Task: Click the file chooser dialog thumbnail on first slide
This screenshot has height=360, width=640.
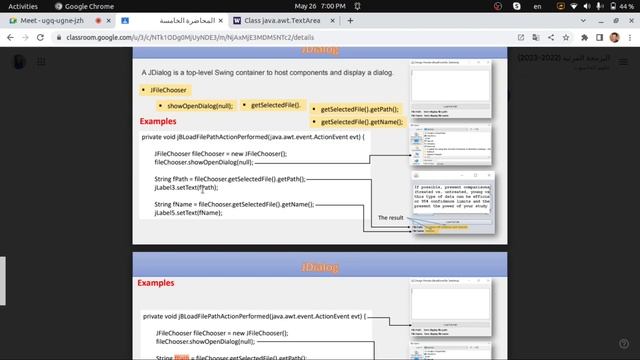Action: pyautogui.click(x=451, y=144)
